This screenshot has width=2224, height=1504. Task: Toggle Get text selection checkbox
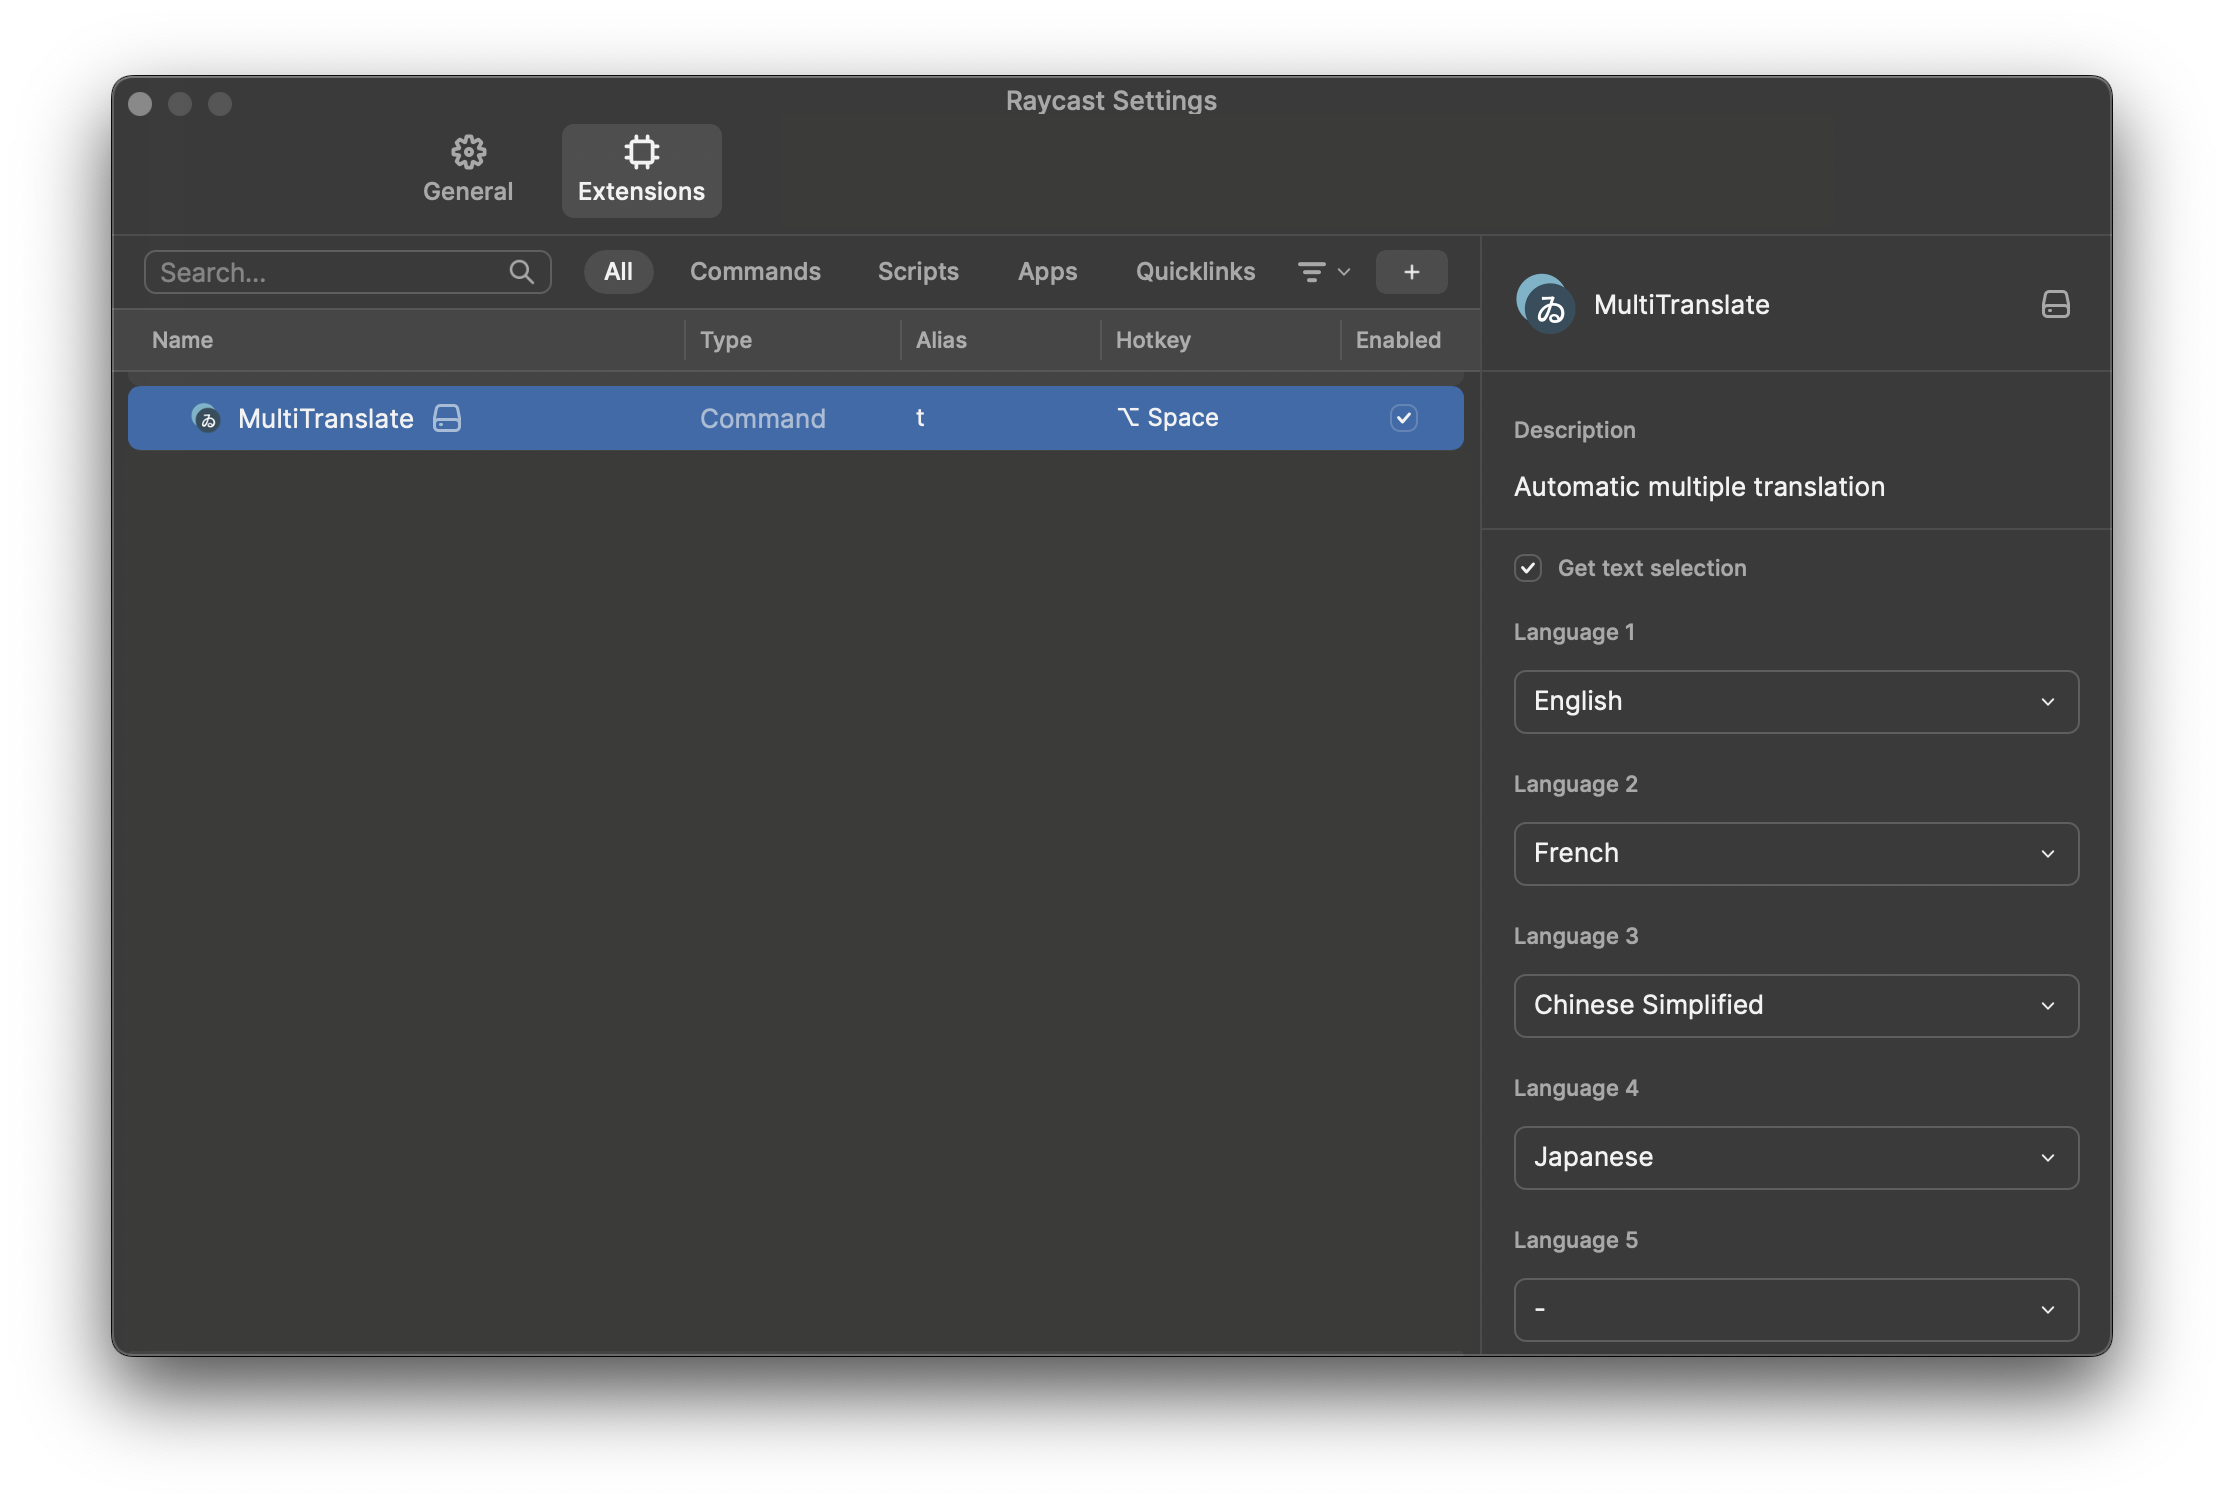click(x=1527, y=568)
